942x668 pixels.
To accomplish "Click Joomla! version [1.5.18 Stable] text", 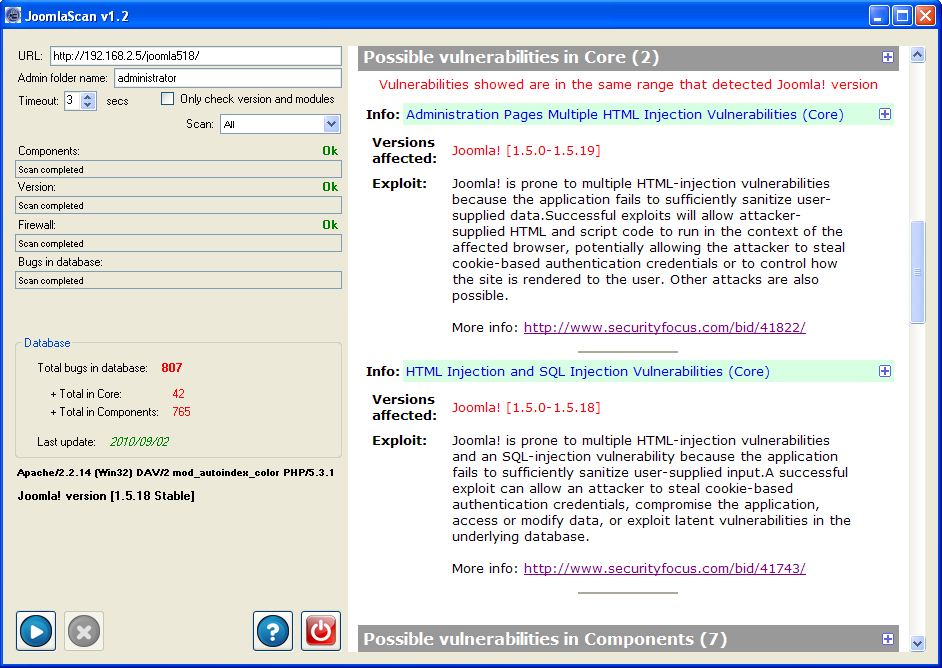I will [106, 496].
